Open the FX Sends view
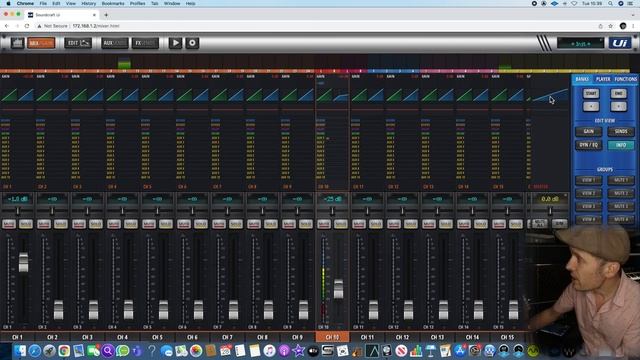 pos(145,43)
